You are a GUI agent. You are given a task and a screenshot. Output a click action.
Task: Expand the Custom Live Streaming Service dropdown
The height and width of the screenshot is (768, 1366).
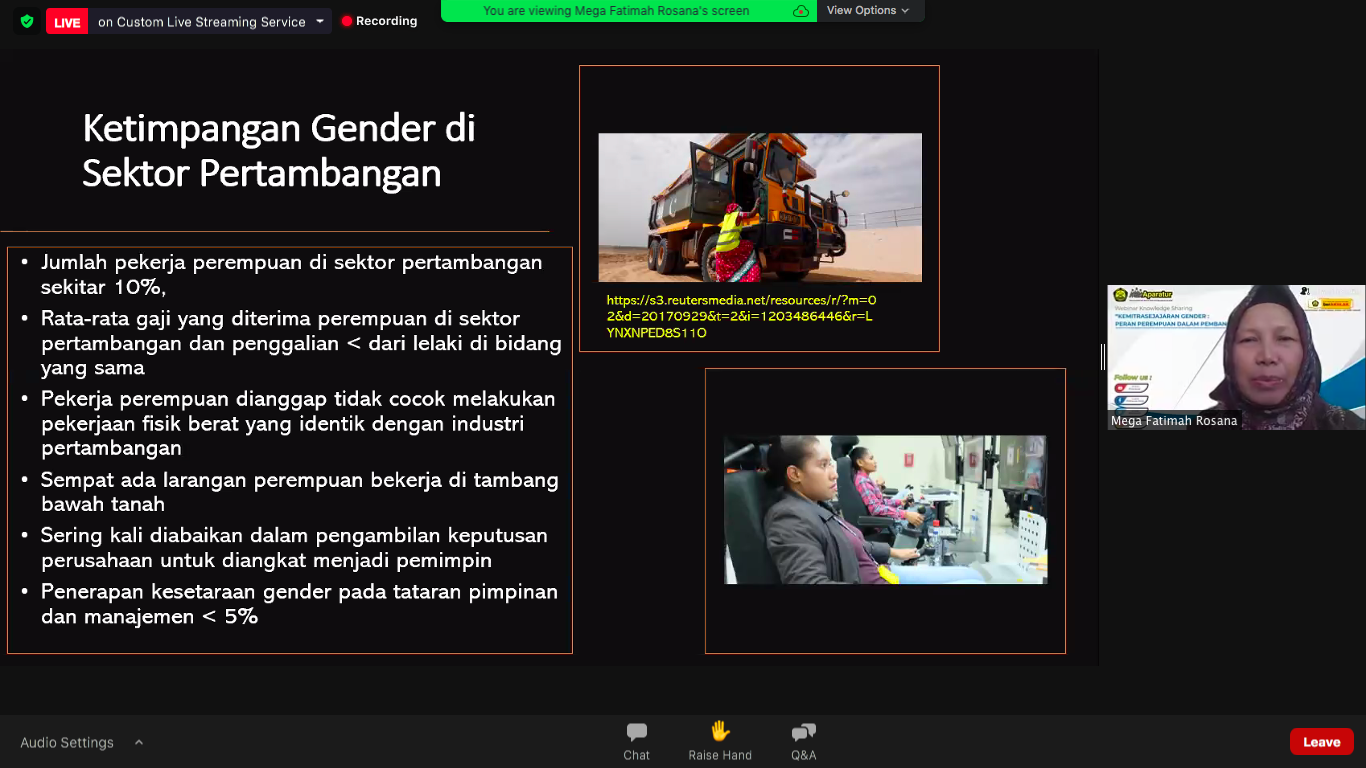click(x=320, y=21)
